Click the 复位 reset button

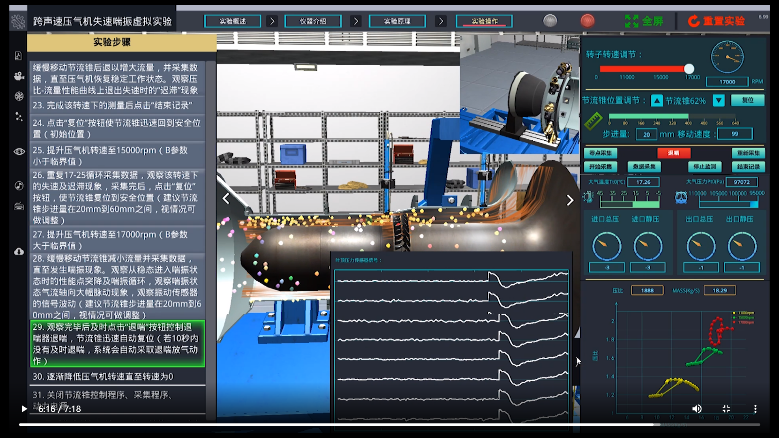tap(747, 100)
